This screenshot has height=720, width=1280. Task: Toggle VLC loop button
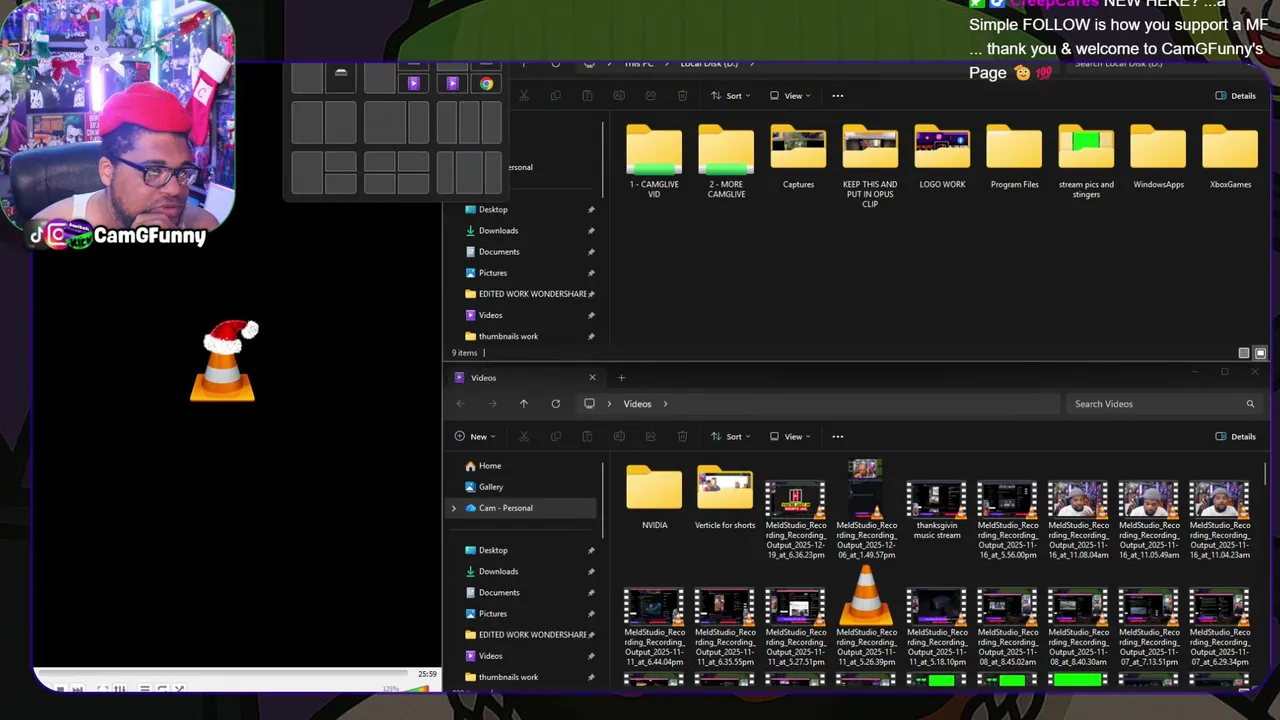162,689
